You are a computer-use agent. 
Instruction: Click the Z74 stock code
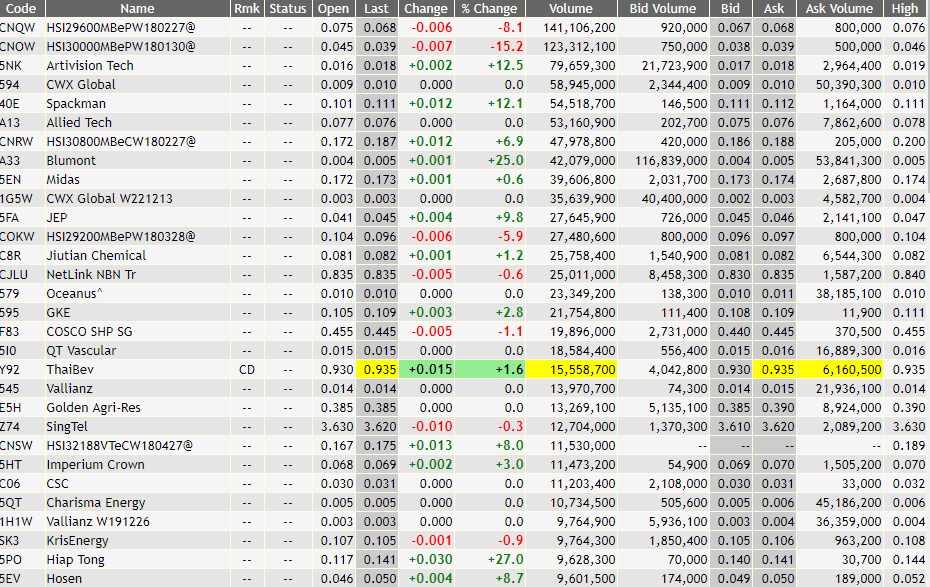[9, 426]
